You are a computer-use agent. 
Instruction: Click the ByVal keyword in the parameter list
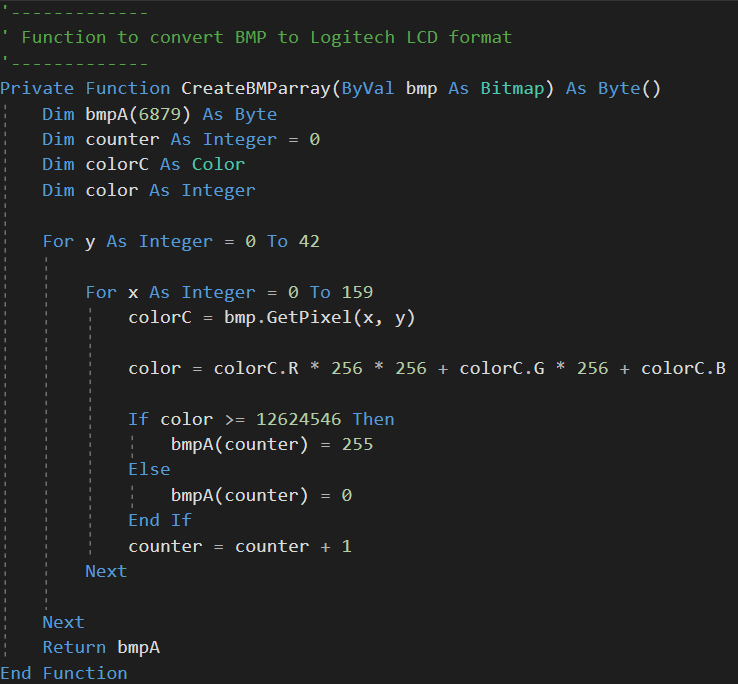coord(368,89)
